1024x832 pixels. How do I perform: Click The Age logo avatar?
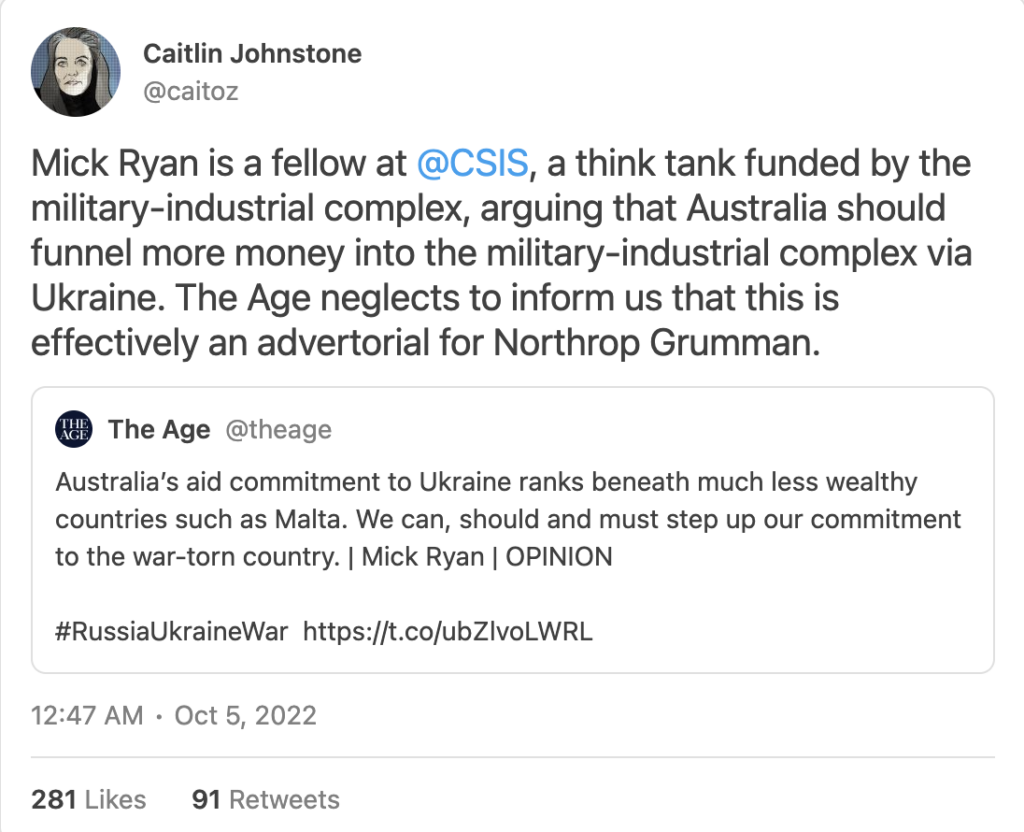[x=73, y=429]
